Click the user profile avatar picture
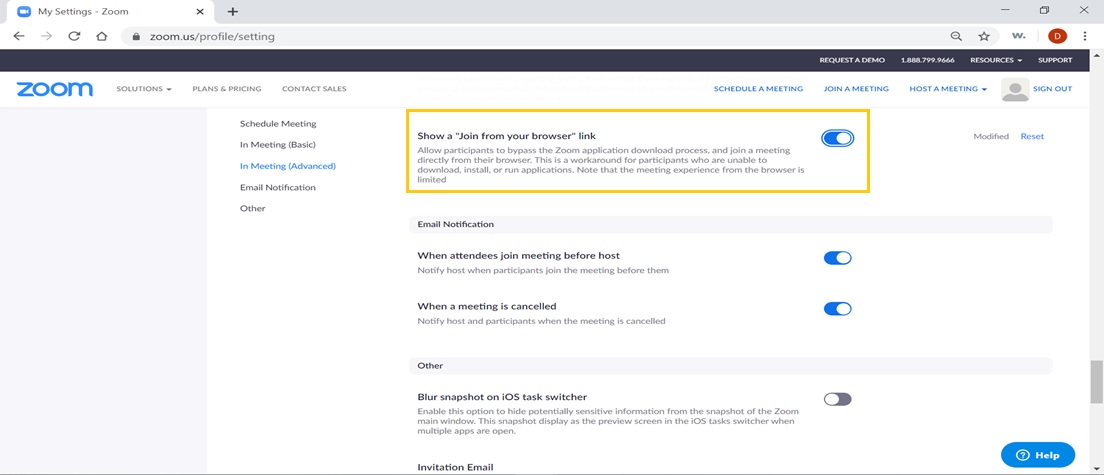The width and height of the screenshot is (1104, 475). 1015,89
